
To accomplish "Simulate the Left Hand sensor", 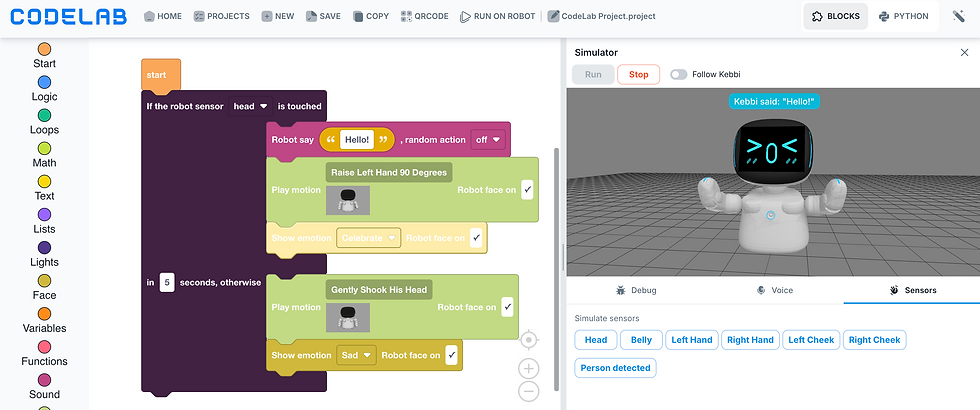I will click(692, 340).
